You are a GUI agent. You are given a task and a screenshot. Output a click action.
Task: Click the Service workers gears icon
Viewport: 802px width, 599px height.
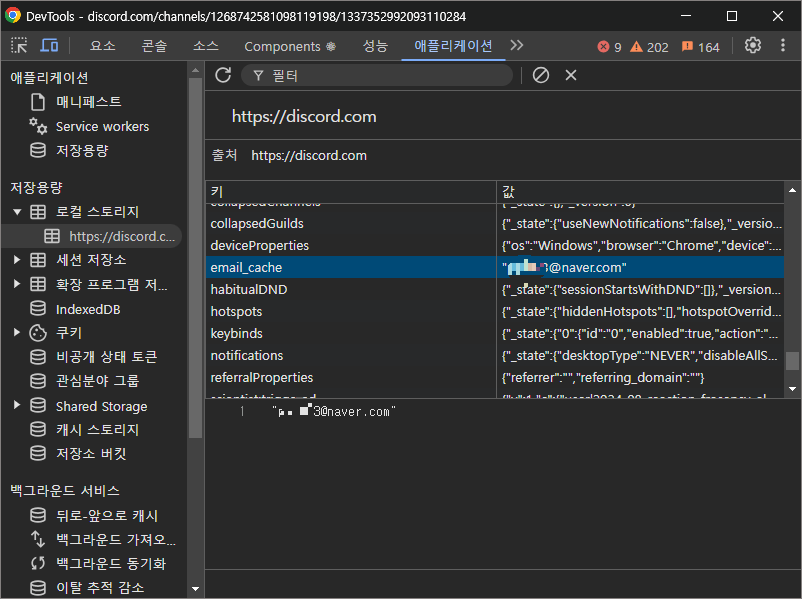pos(38,126)
